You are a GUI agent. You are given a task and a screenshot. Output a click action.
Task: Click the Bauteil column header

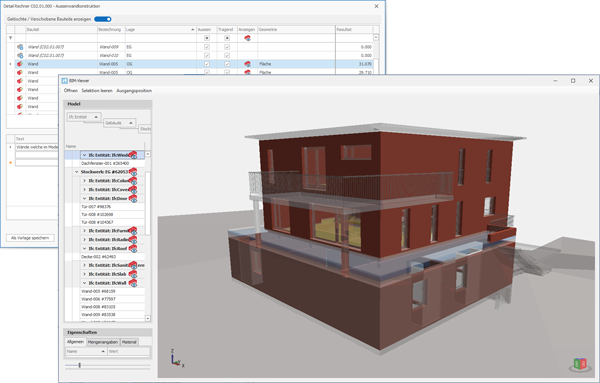pyautogui.click(x=61, y=29)
